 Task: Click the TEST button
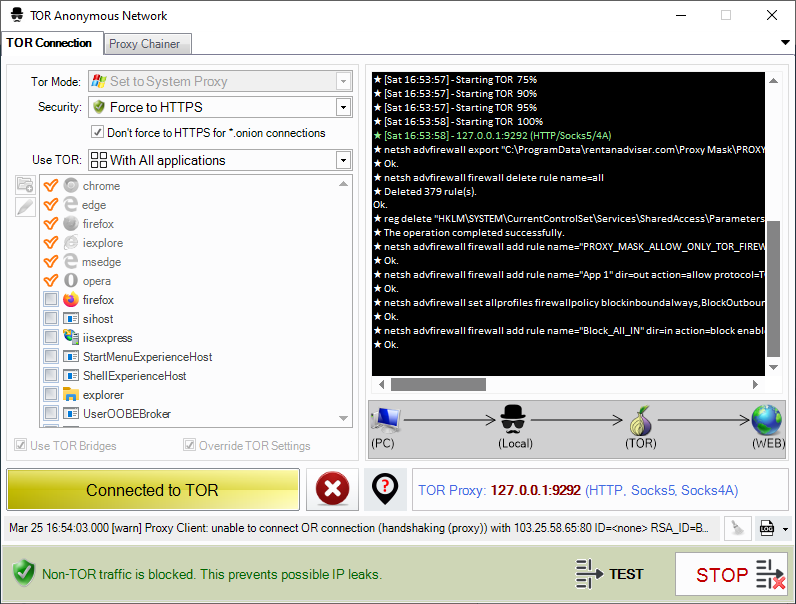pyautogui.click(x=610, y=574)
